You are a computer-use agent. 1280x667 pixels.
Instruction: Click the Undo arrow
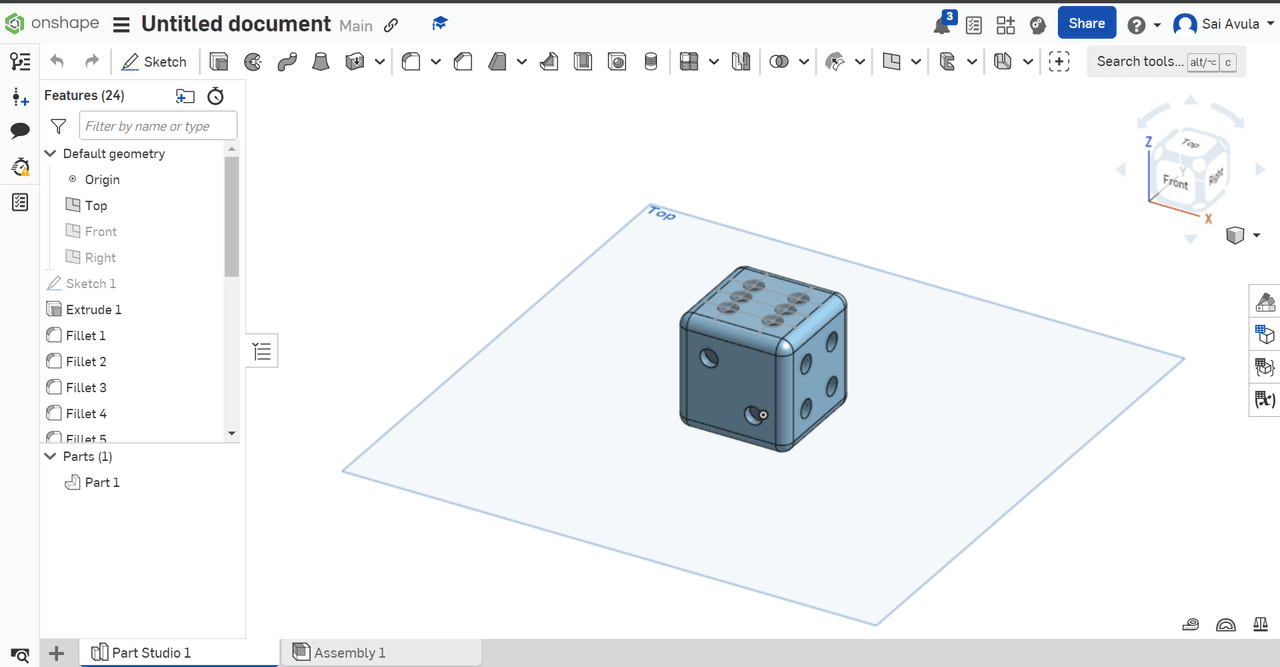click(57, 62)
